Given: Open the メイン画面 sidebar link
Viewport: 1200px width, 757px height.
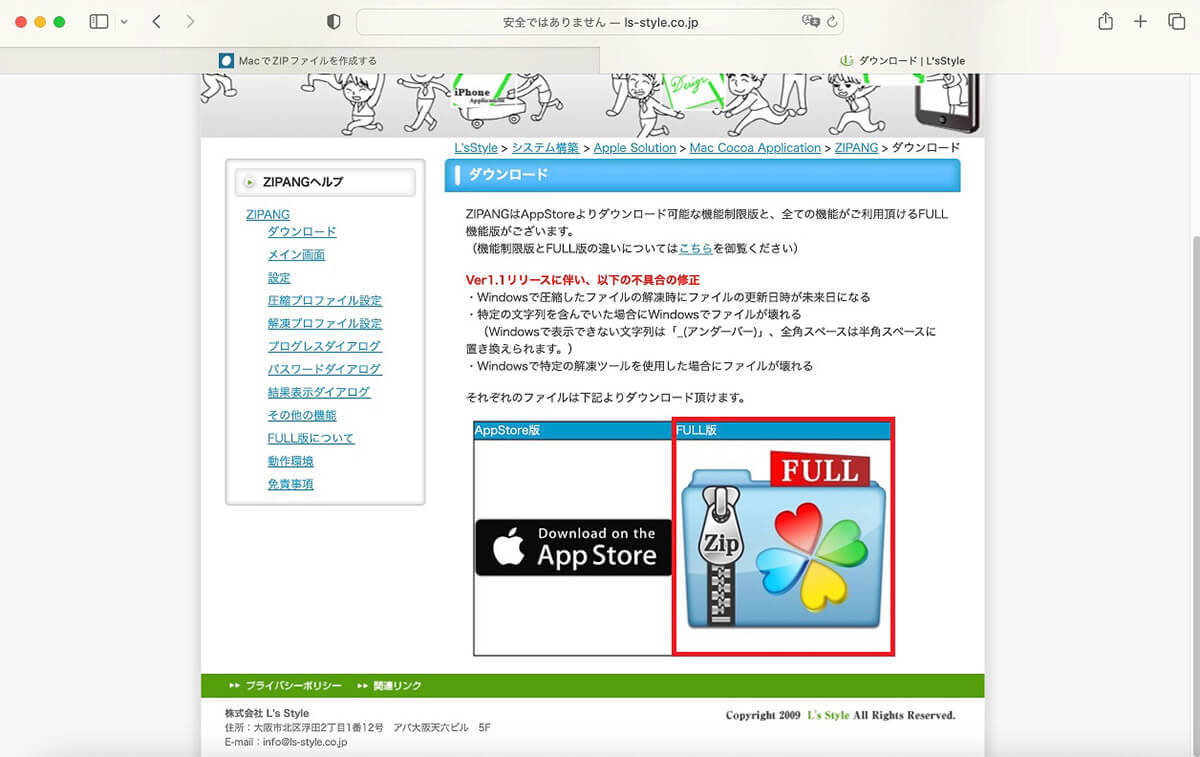Looking at the screenshot, I should (x=296, y=255).
